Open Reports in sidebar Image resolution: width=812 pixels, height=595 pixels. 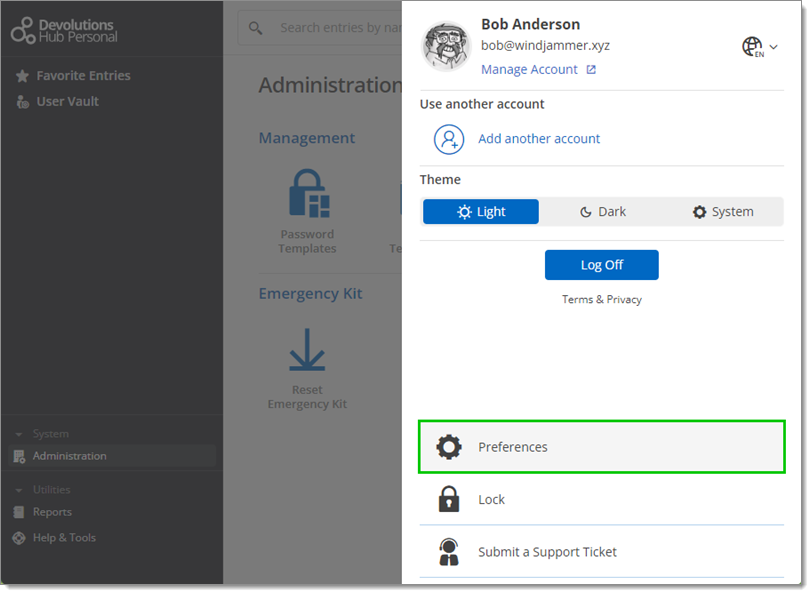coord(52,512)
